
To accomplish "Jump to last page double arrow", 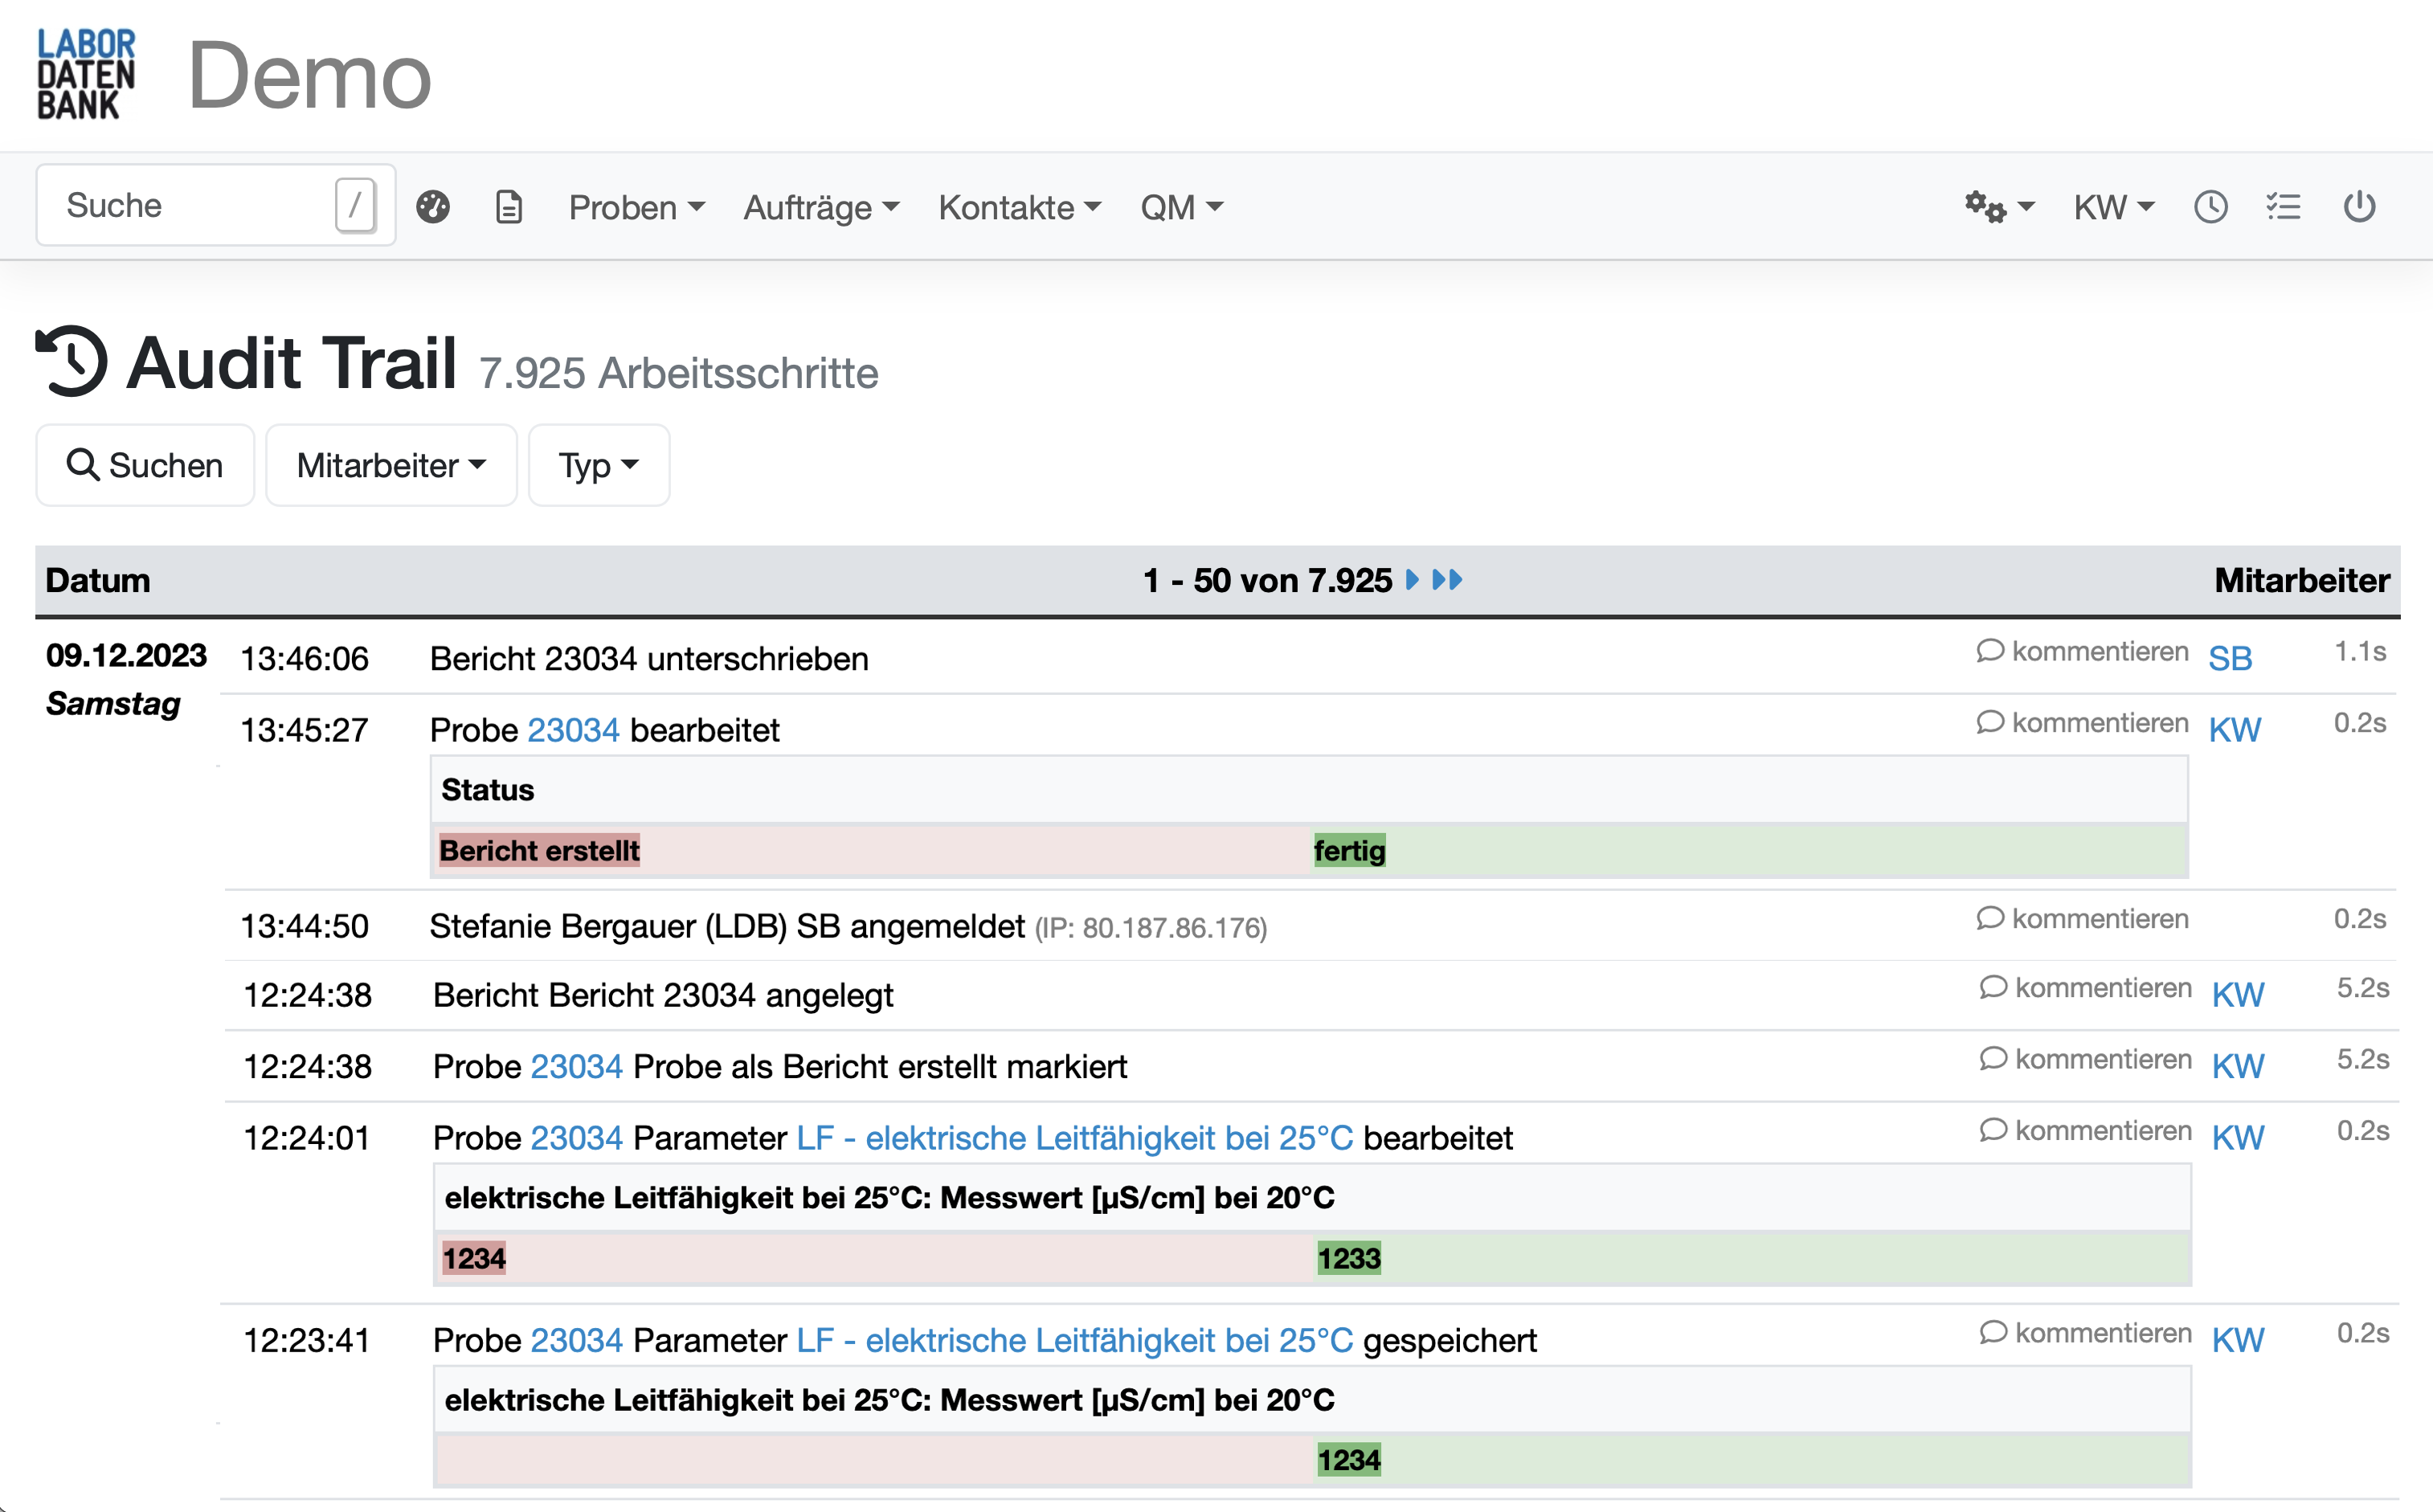I will click(1447, 580).
